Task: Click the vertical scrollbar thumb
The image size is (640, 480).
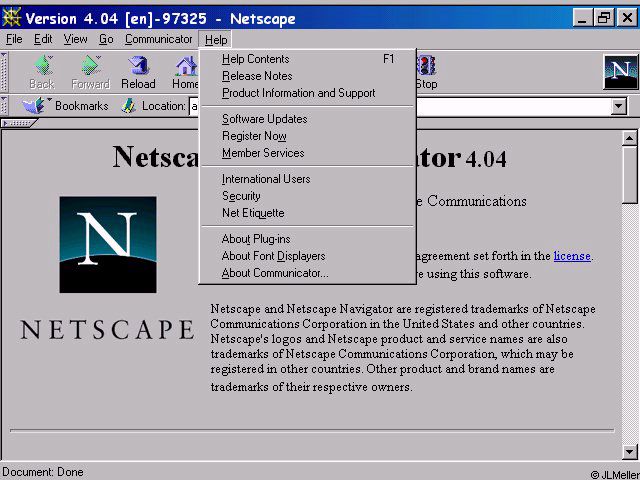Action: 629,175
